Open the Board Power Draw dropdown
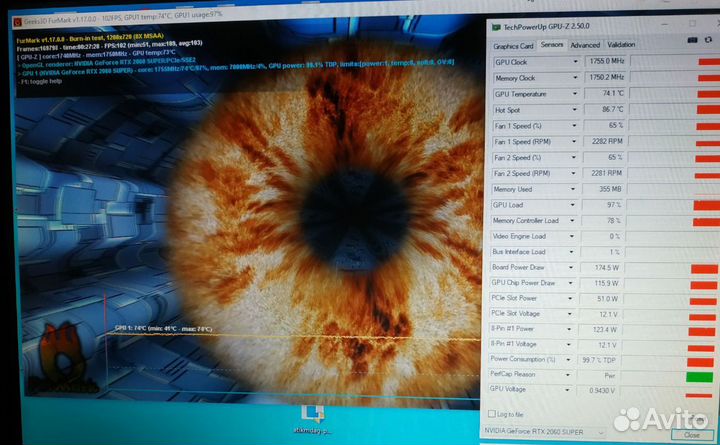 tap(571, 267)
